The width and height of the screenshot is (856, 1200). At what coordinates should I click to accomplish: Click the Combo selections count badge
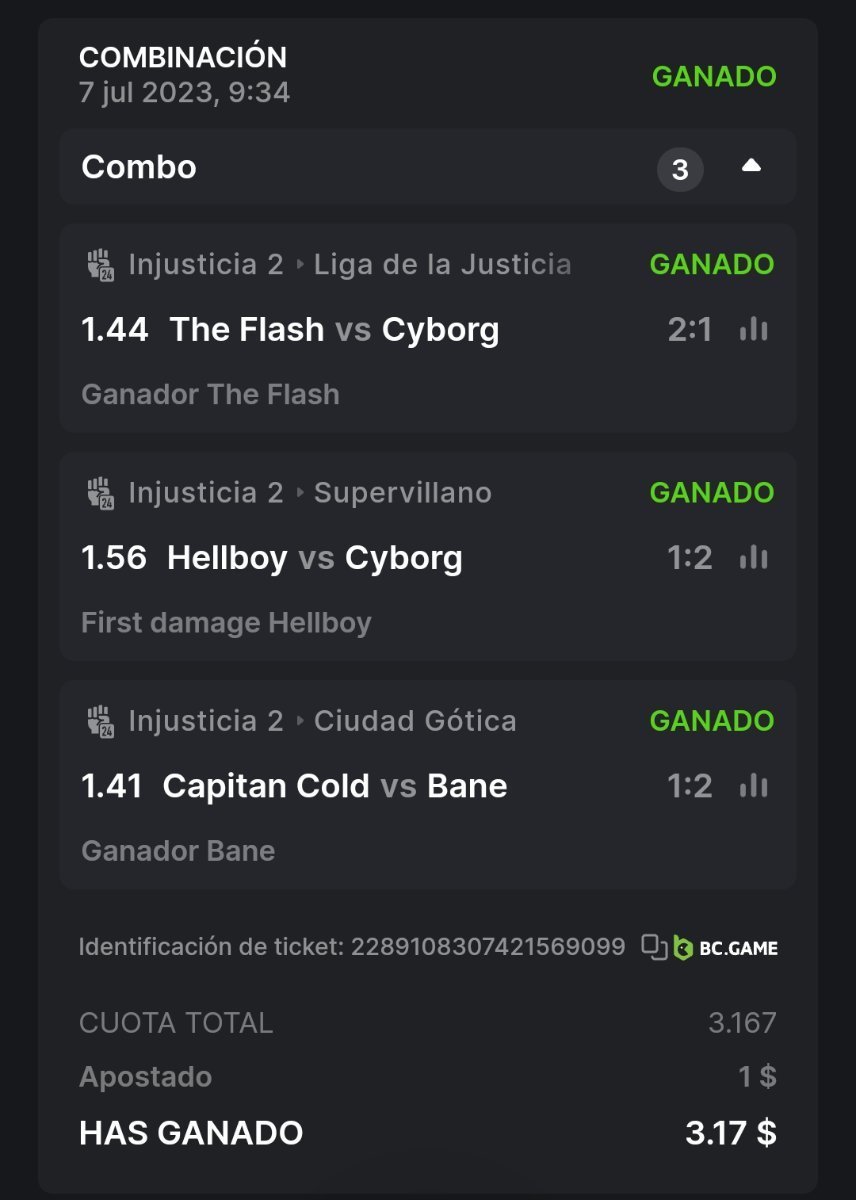click(x=680, y=170)
